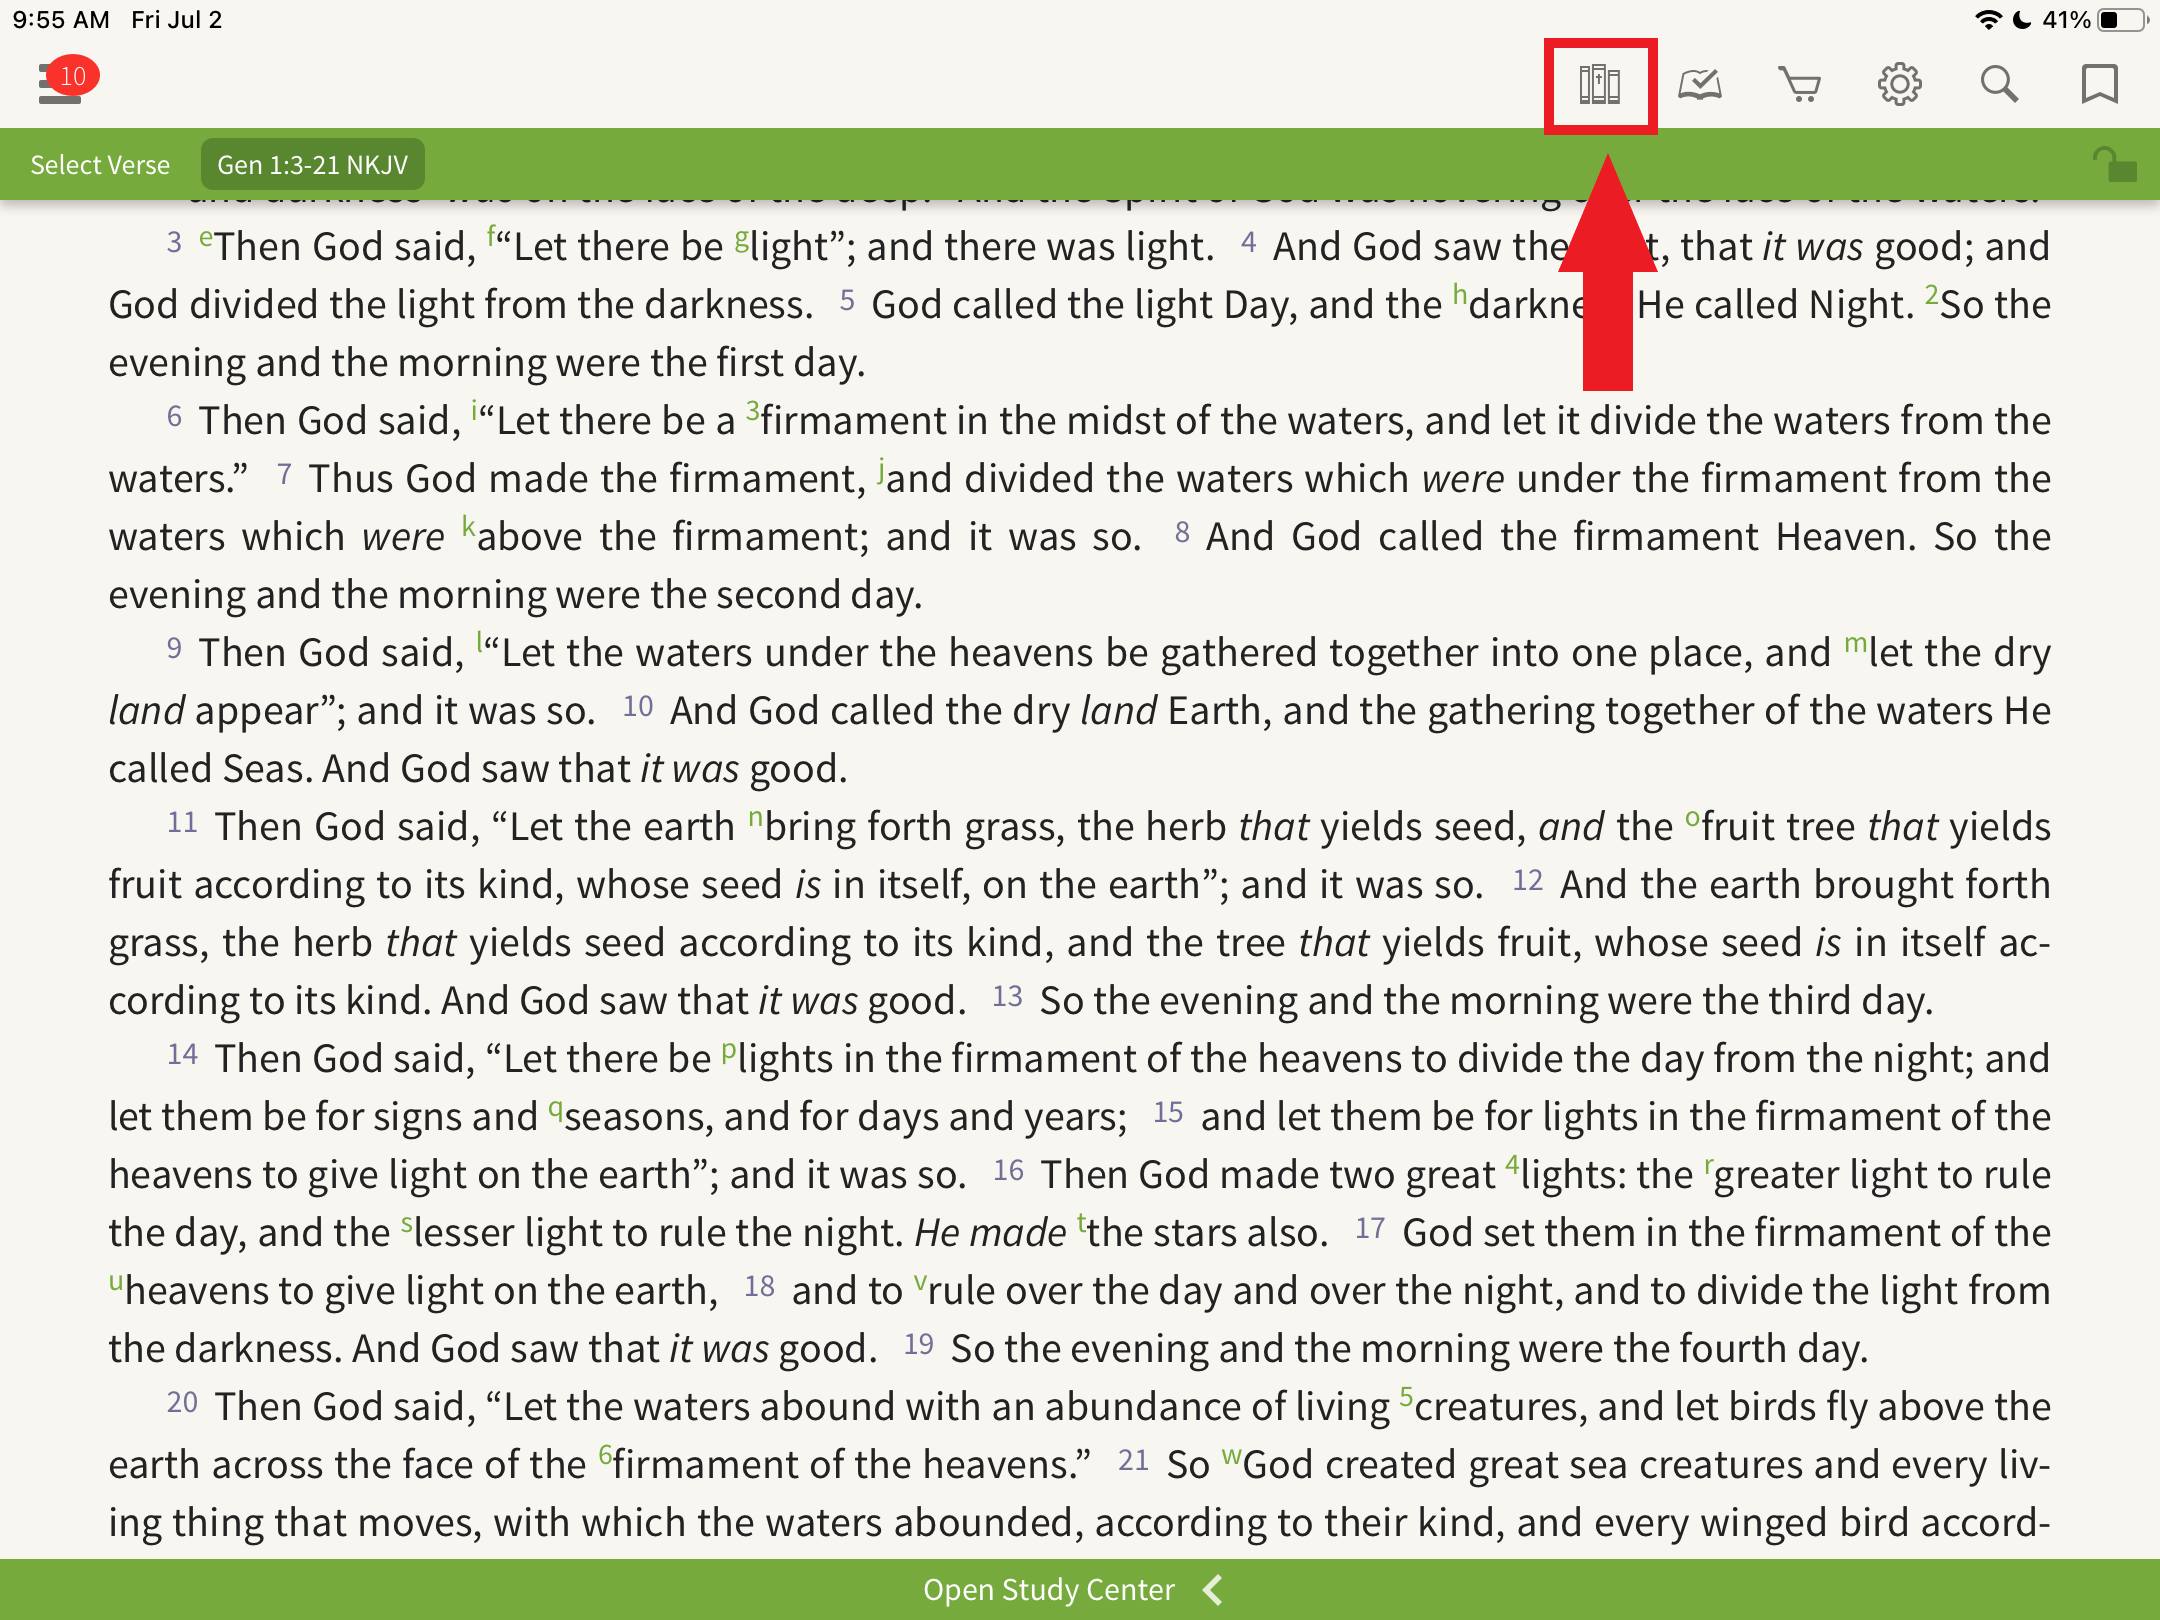Tap verse number 21
Screen dimensions: 2160x1620
[x=1133, y=1460]
